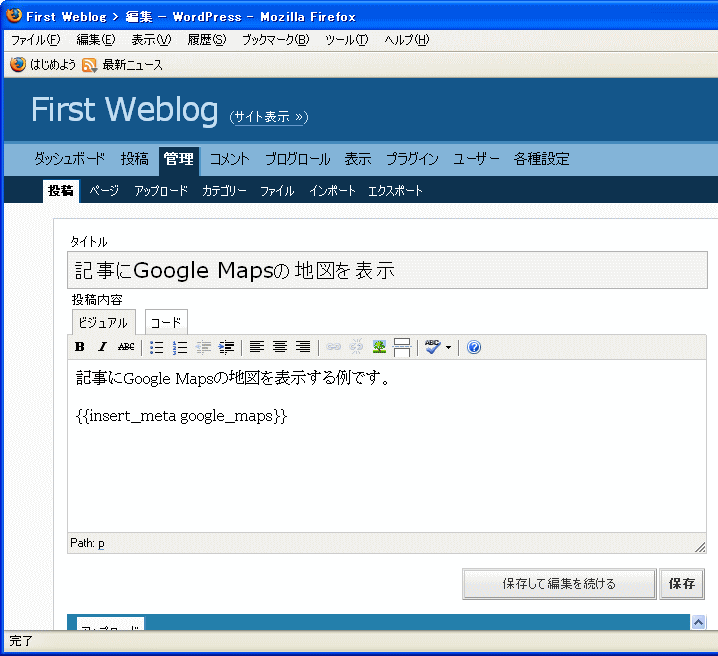Open the ブックマーク(B) menu
The height and width of the screenshot is (656, 718).
(x=276, y=40)
